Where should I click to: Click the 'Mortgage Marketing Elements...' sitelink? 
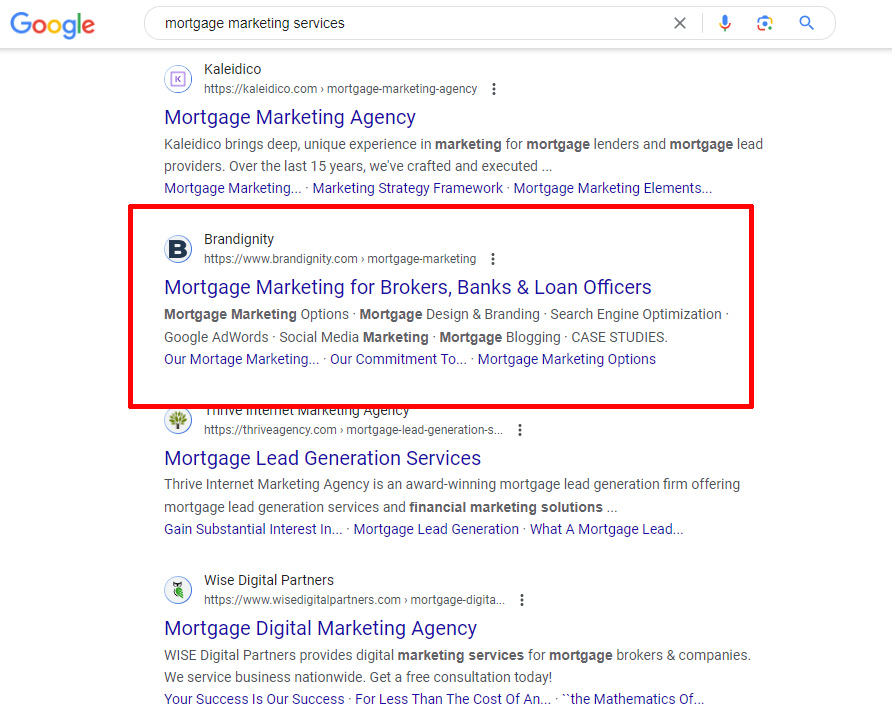pos(613,188)
